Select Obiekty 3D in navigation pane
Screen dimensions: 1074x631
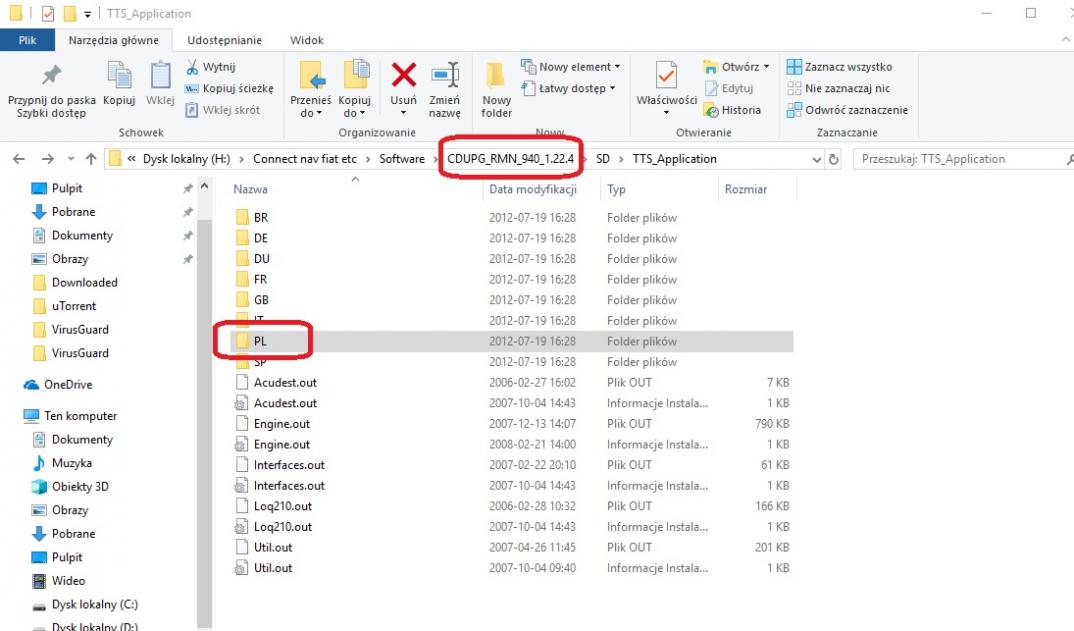(x=79, y=486)
